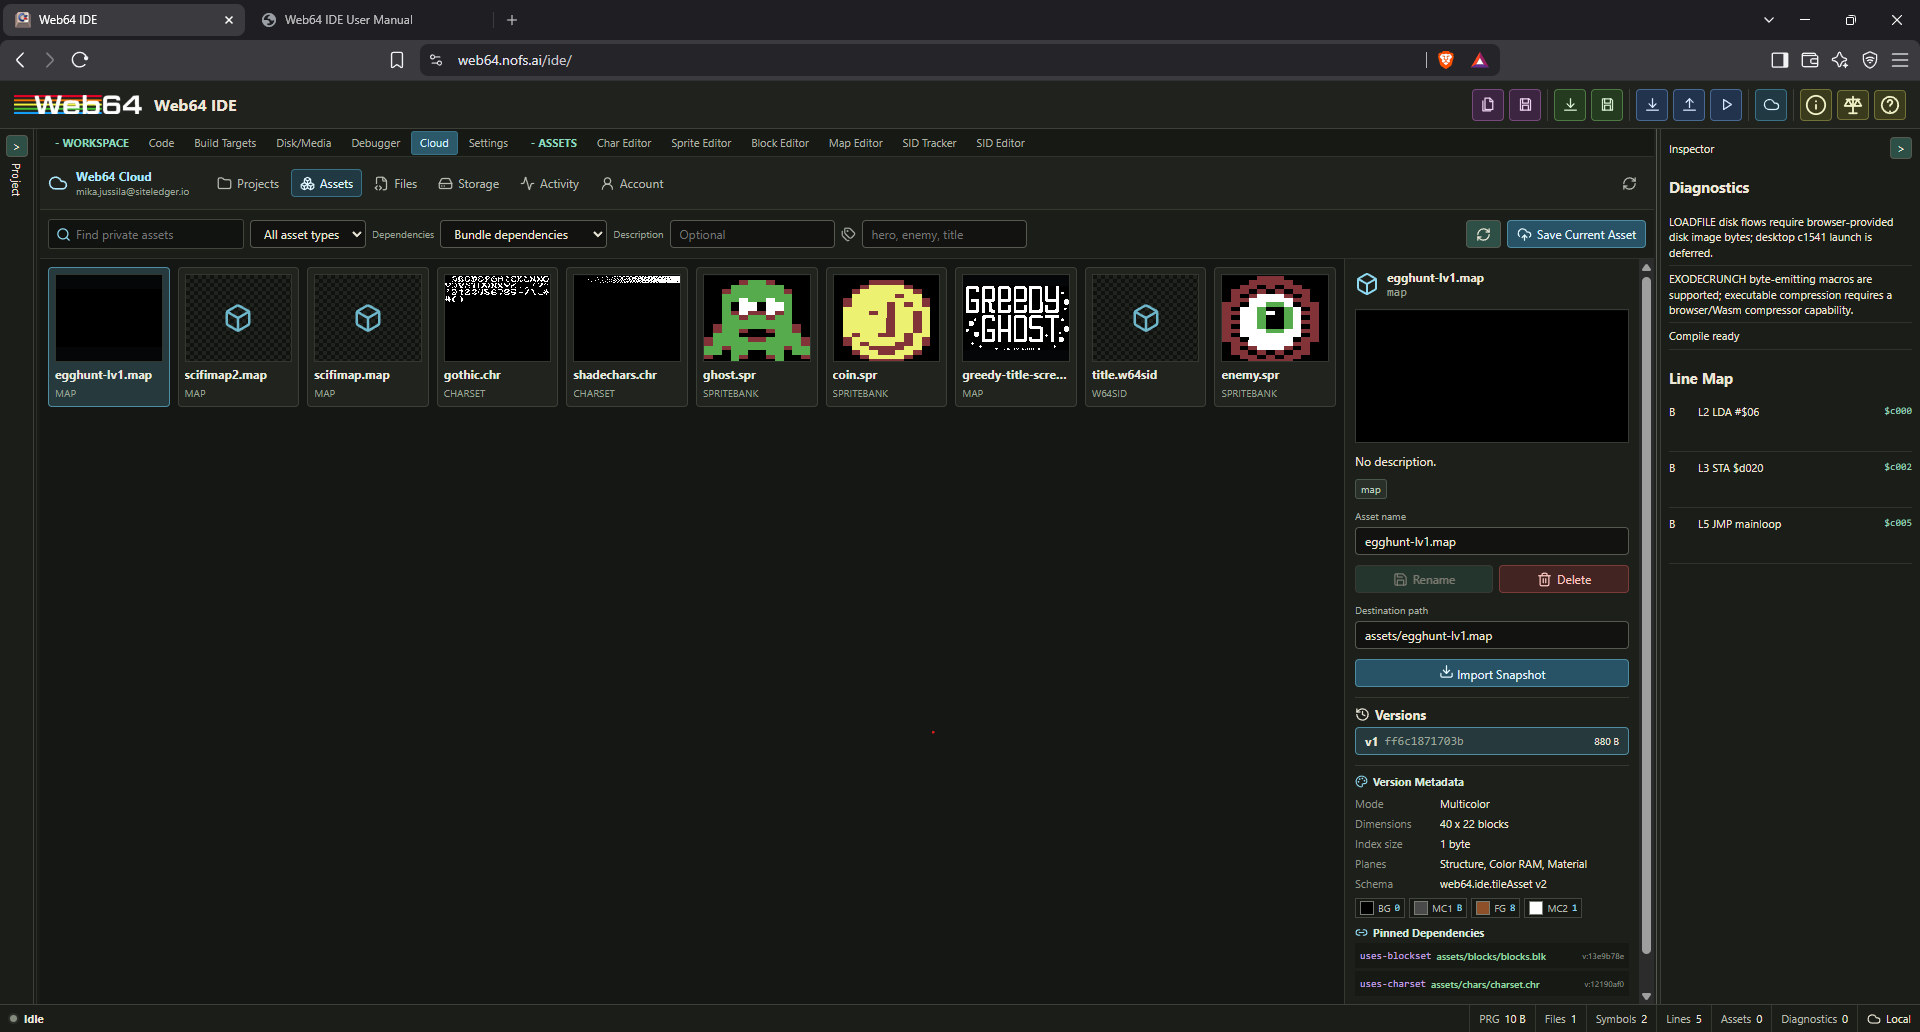The height and width of the screenshot is (1032, 1920).
Task: Open the browser sidebar panel icon
Action: [1779, 60]
